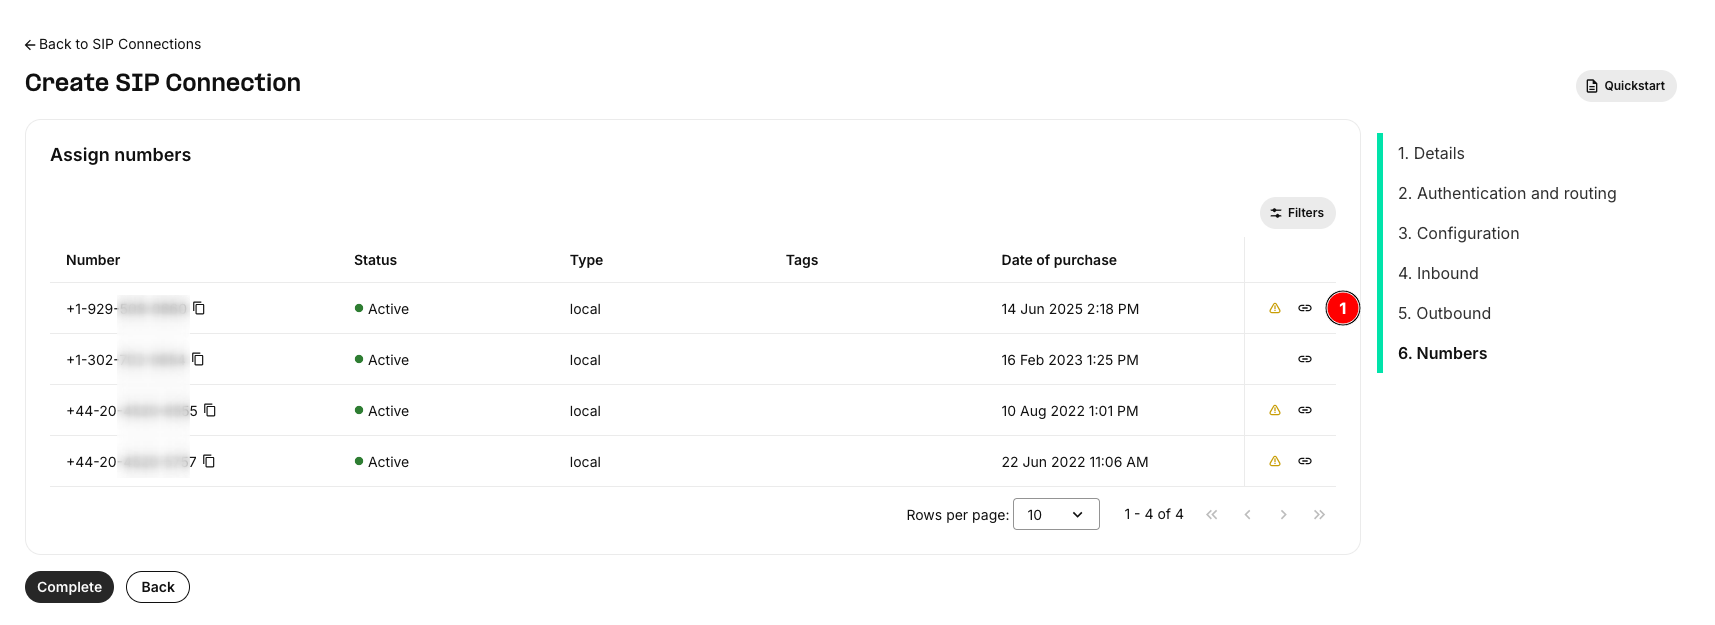Screen dimensions: 1715x625
Task: Go to the Details step
Action: pos(1431,153)
